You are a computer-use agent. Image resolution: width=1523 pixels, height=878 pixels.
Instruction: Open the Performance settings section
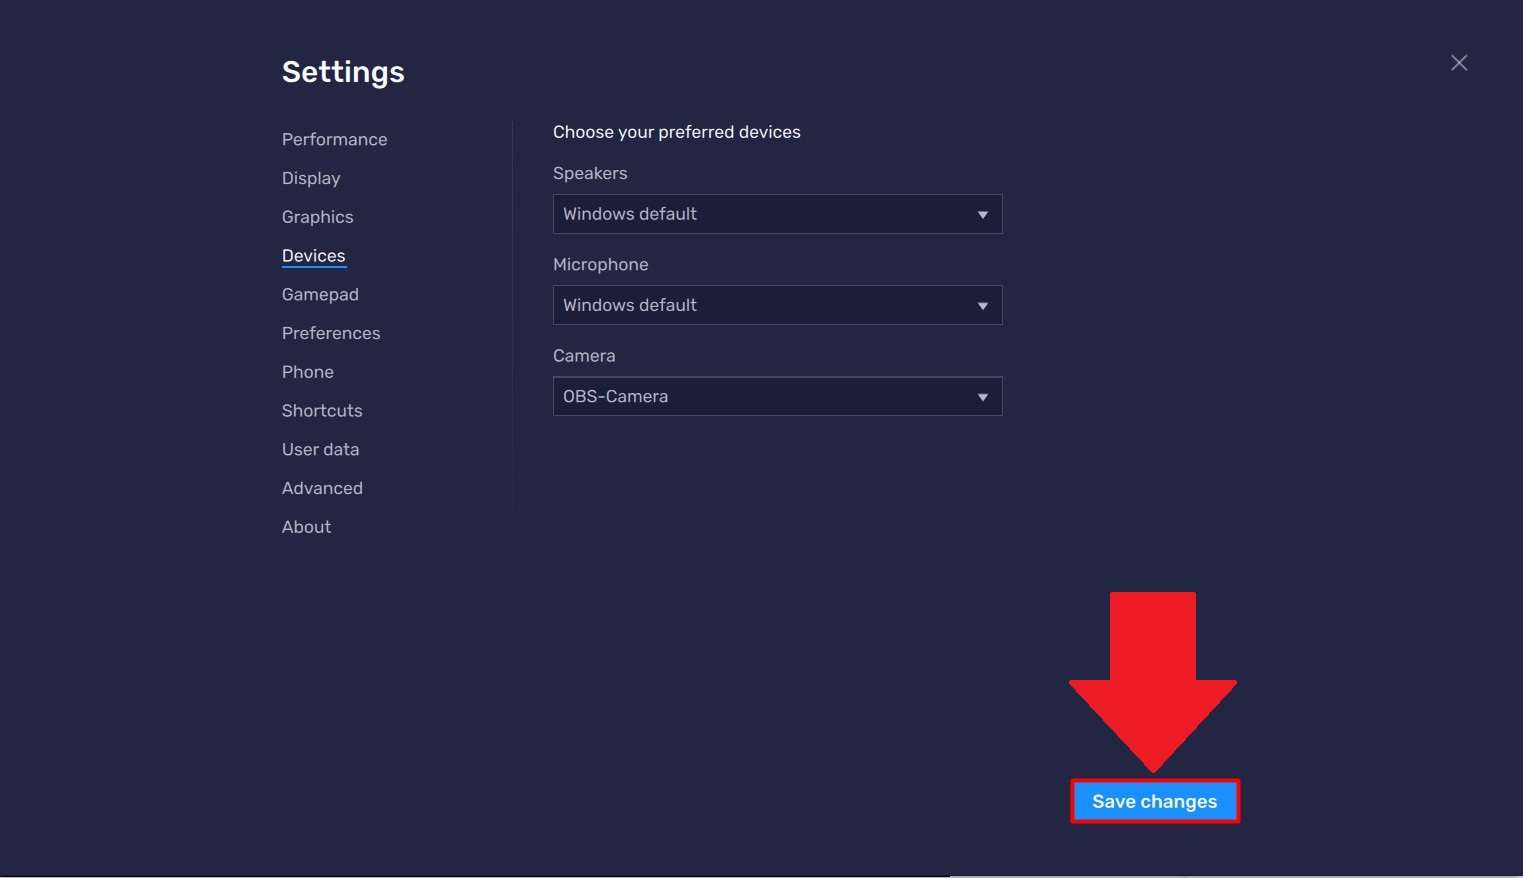334,139
